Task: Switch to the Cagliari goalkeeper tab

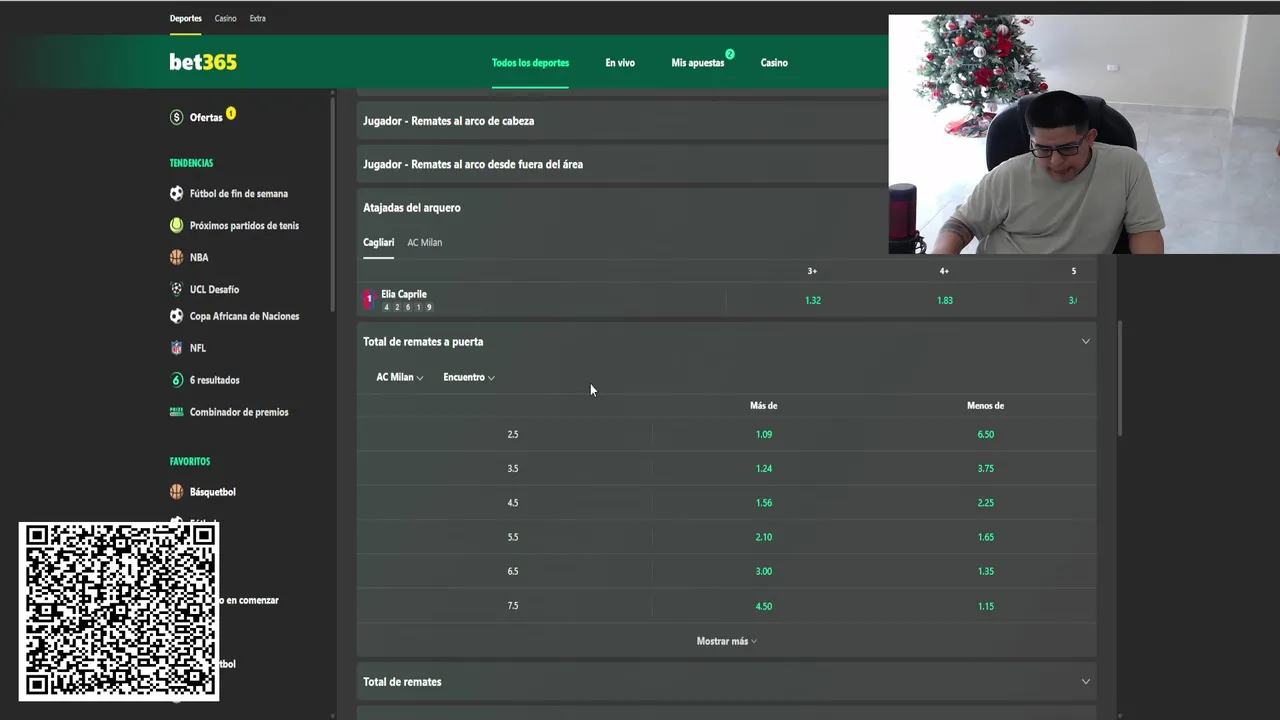Action: point(378,242)
